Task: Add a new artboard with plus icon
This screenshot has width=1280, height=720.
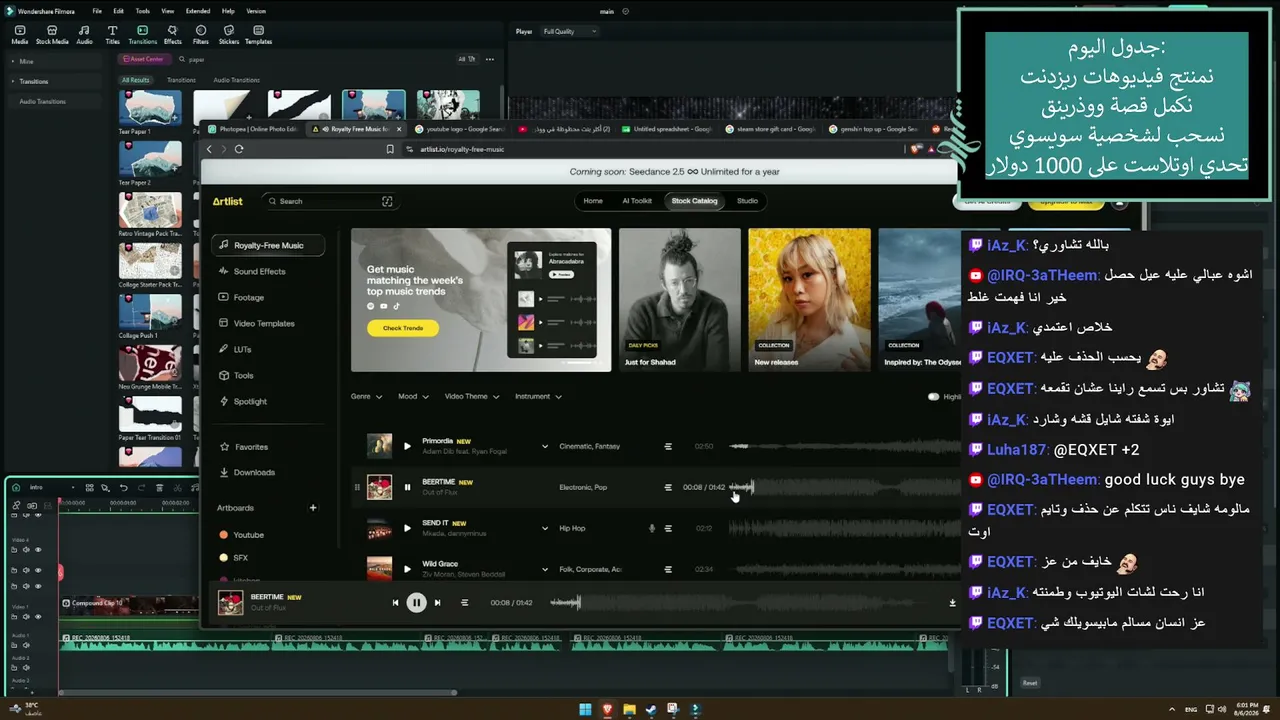Action: 313,508
